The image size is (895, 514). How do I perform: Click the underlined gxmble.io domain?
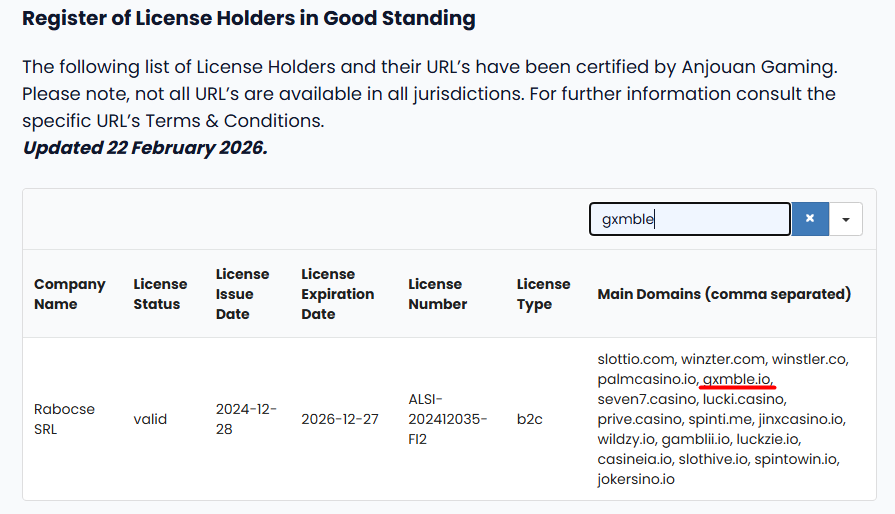pos(736,379)
